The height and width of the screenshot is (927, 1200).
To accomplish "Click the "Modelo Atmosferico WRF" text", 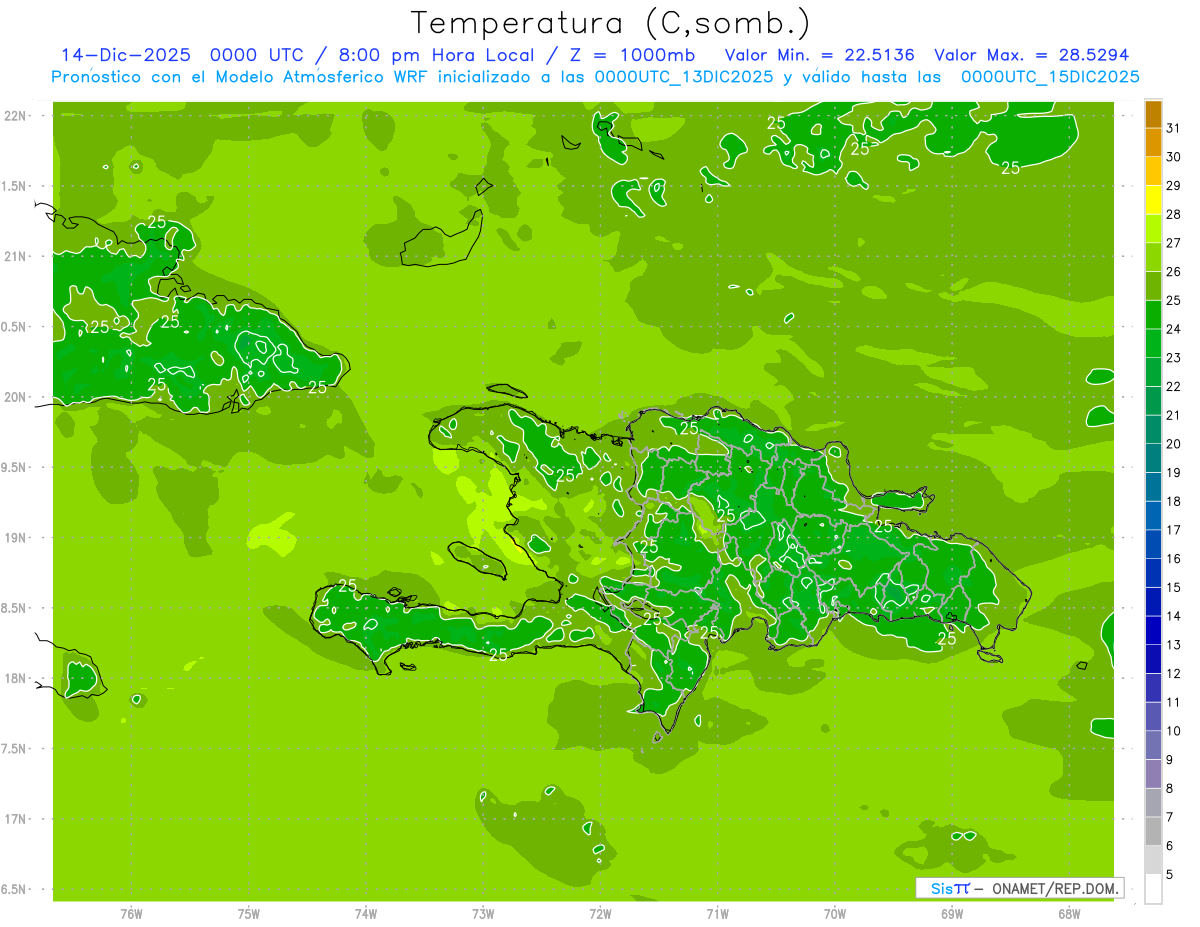I will 322,77.
